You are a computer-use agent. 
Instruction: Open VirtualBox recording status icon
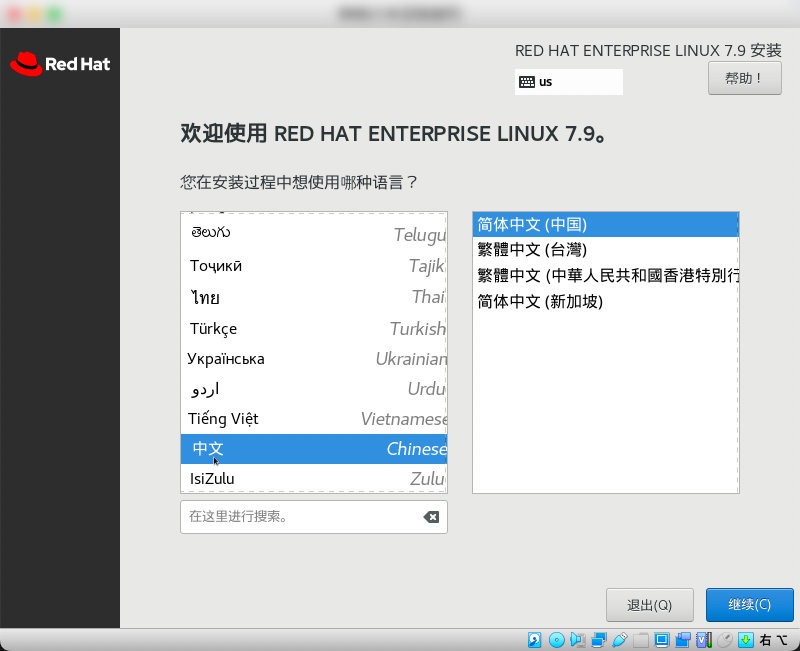[683, 640]
